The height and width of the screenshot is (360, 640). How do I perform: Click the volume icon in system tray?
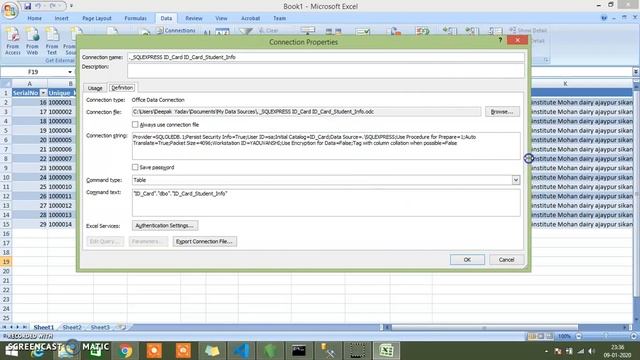click(591, 351)
